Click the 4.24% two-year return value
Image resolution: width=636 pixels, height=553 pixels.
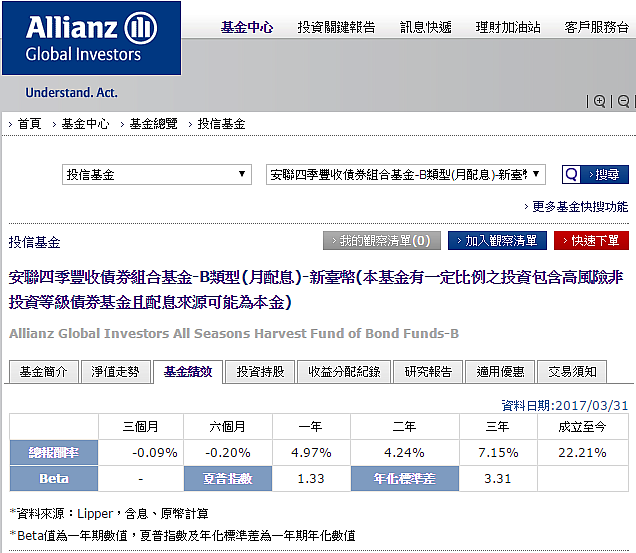coord(404,452)
